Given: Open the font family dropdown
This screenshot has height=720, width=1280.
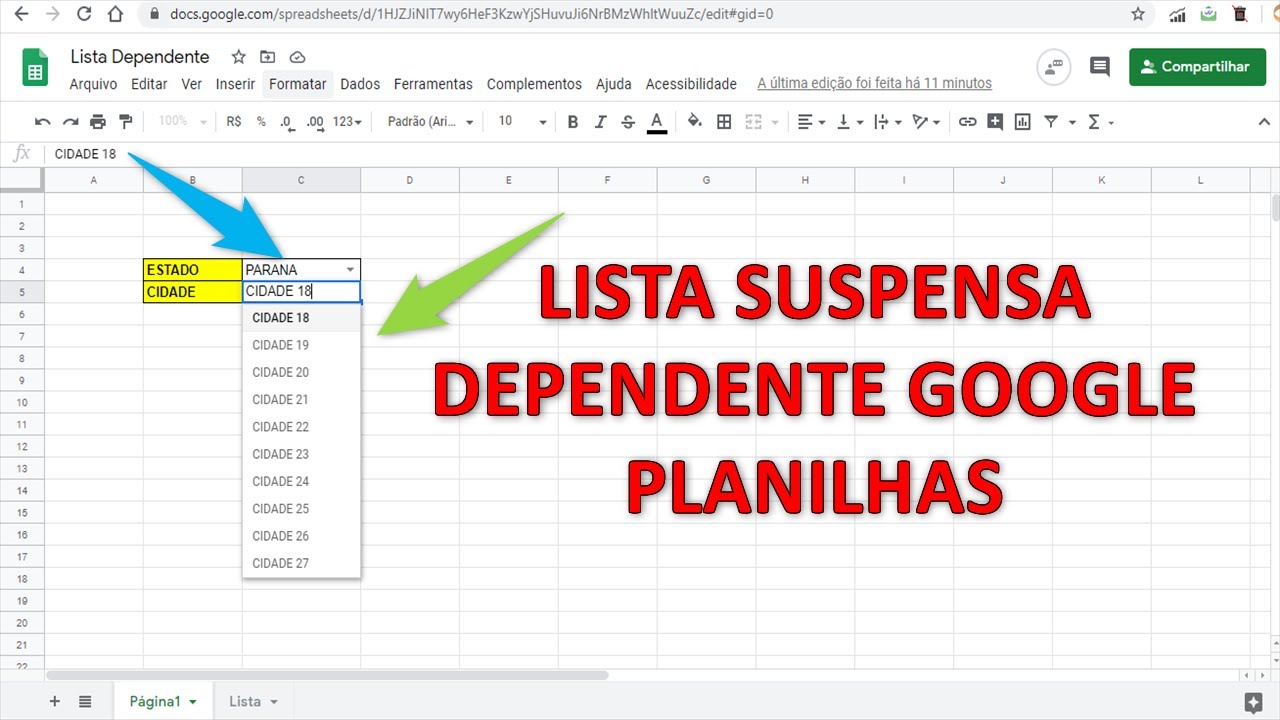Looking at the screenshot, I should pyautogui.click(x=431, y=121).
